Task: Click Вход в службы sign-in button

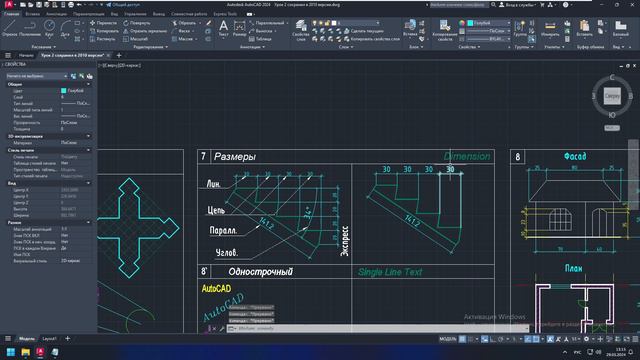Action: point(517,5)
